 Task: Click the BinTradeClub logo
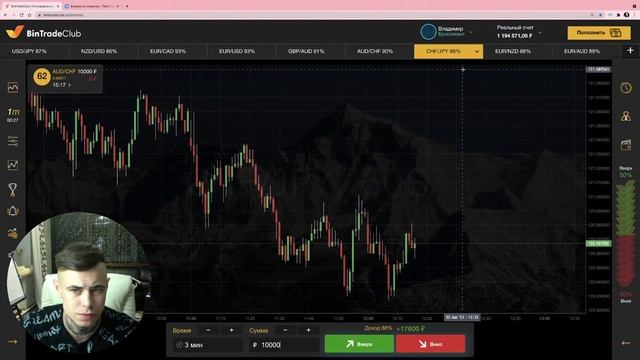[x=44, y=33]
